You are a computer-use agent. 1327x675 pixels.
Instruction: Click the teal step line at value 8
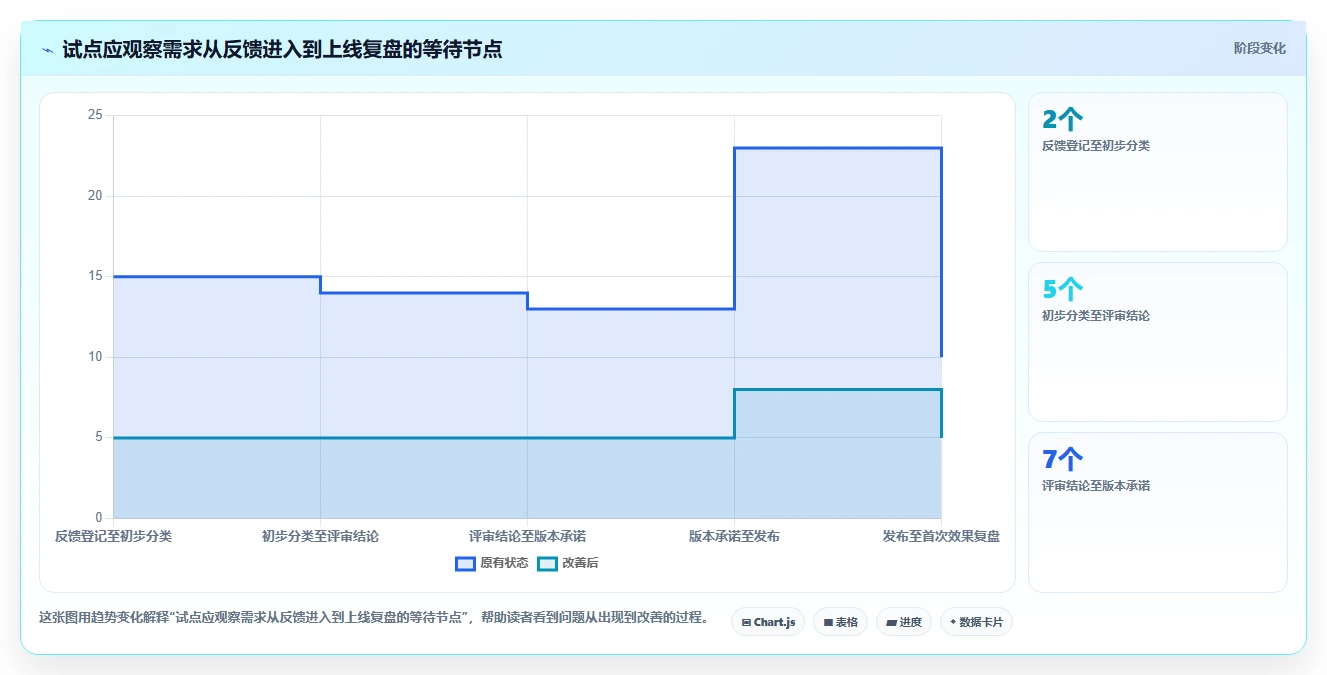(x=838, y=389)
